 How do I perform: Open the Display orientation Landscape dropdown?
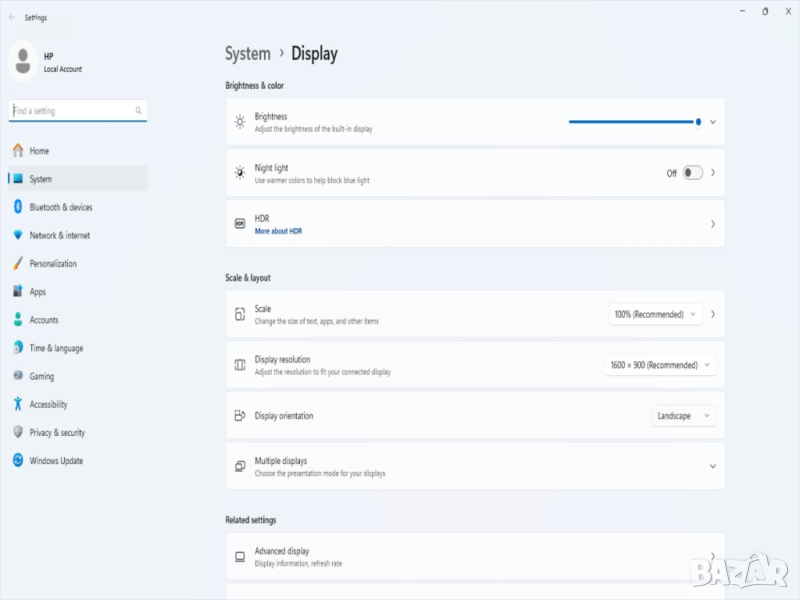click(684, 416)
